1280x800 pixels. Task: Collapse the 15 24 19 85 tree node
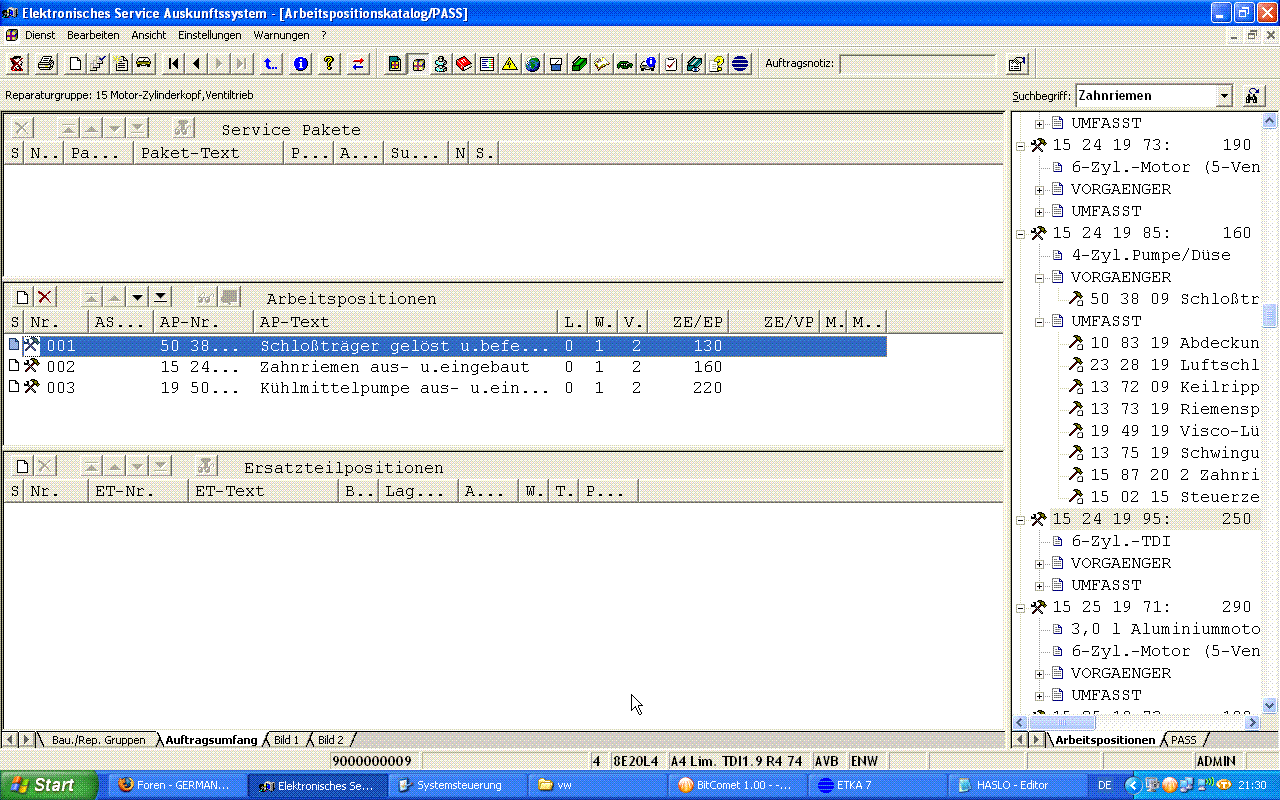coord(1021,233)
